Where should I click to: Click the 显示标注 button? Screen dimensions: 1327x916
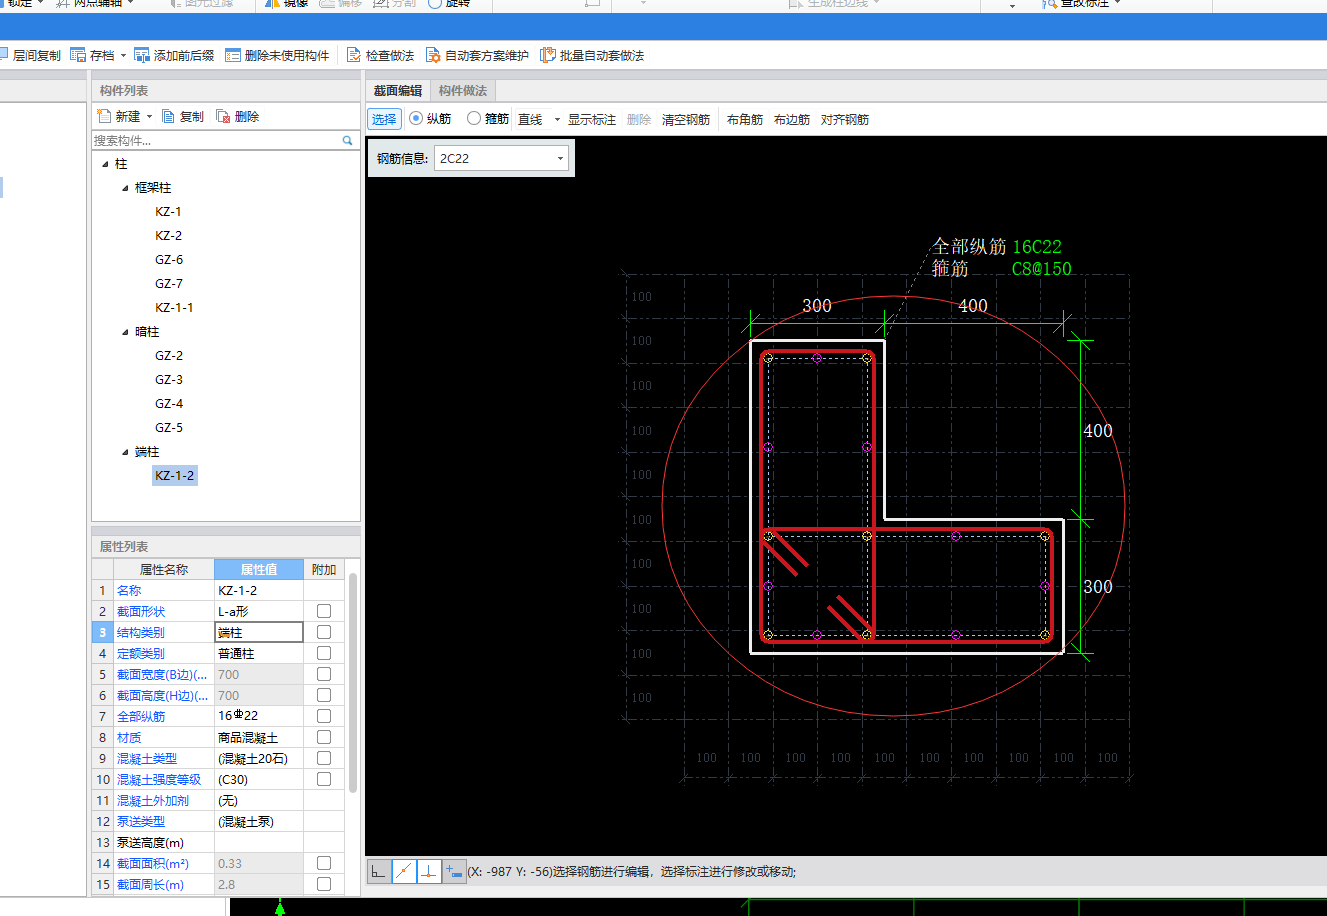592,120
